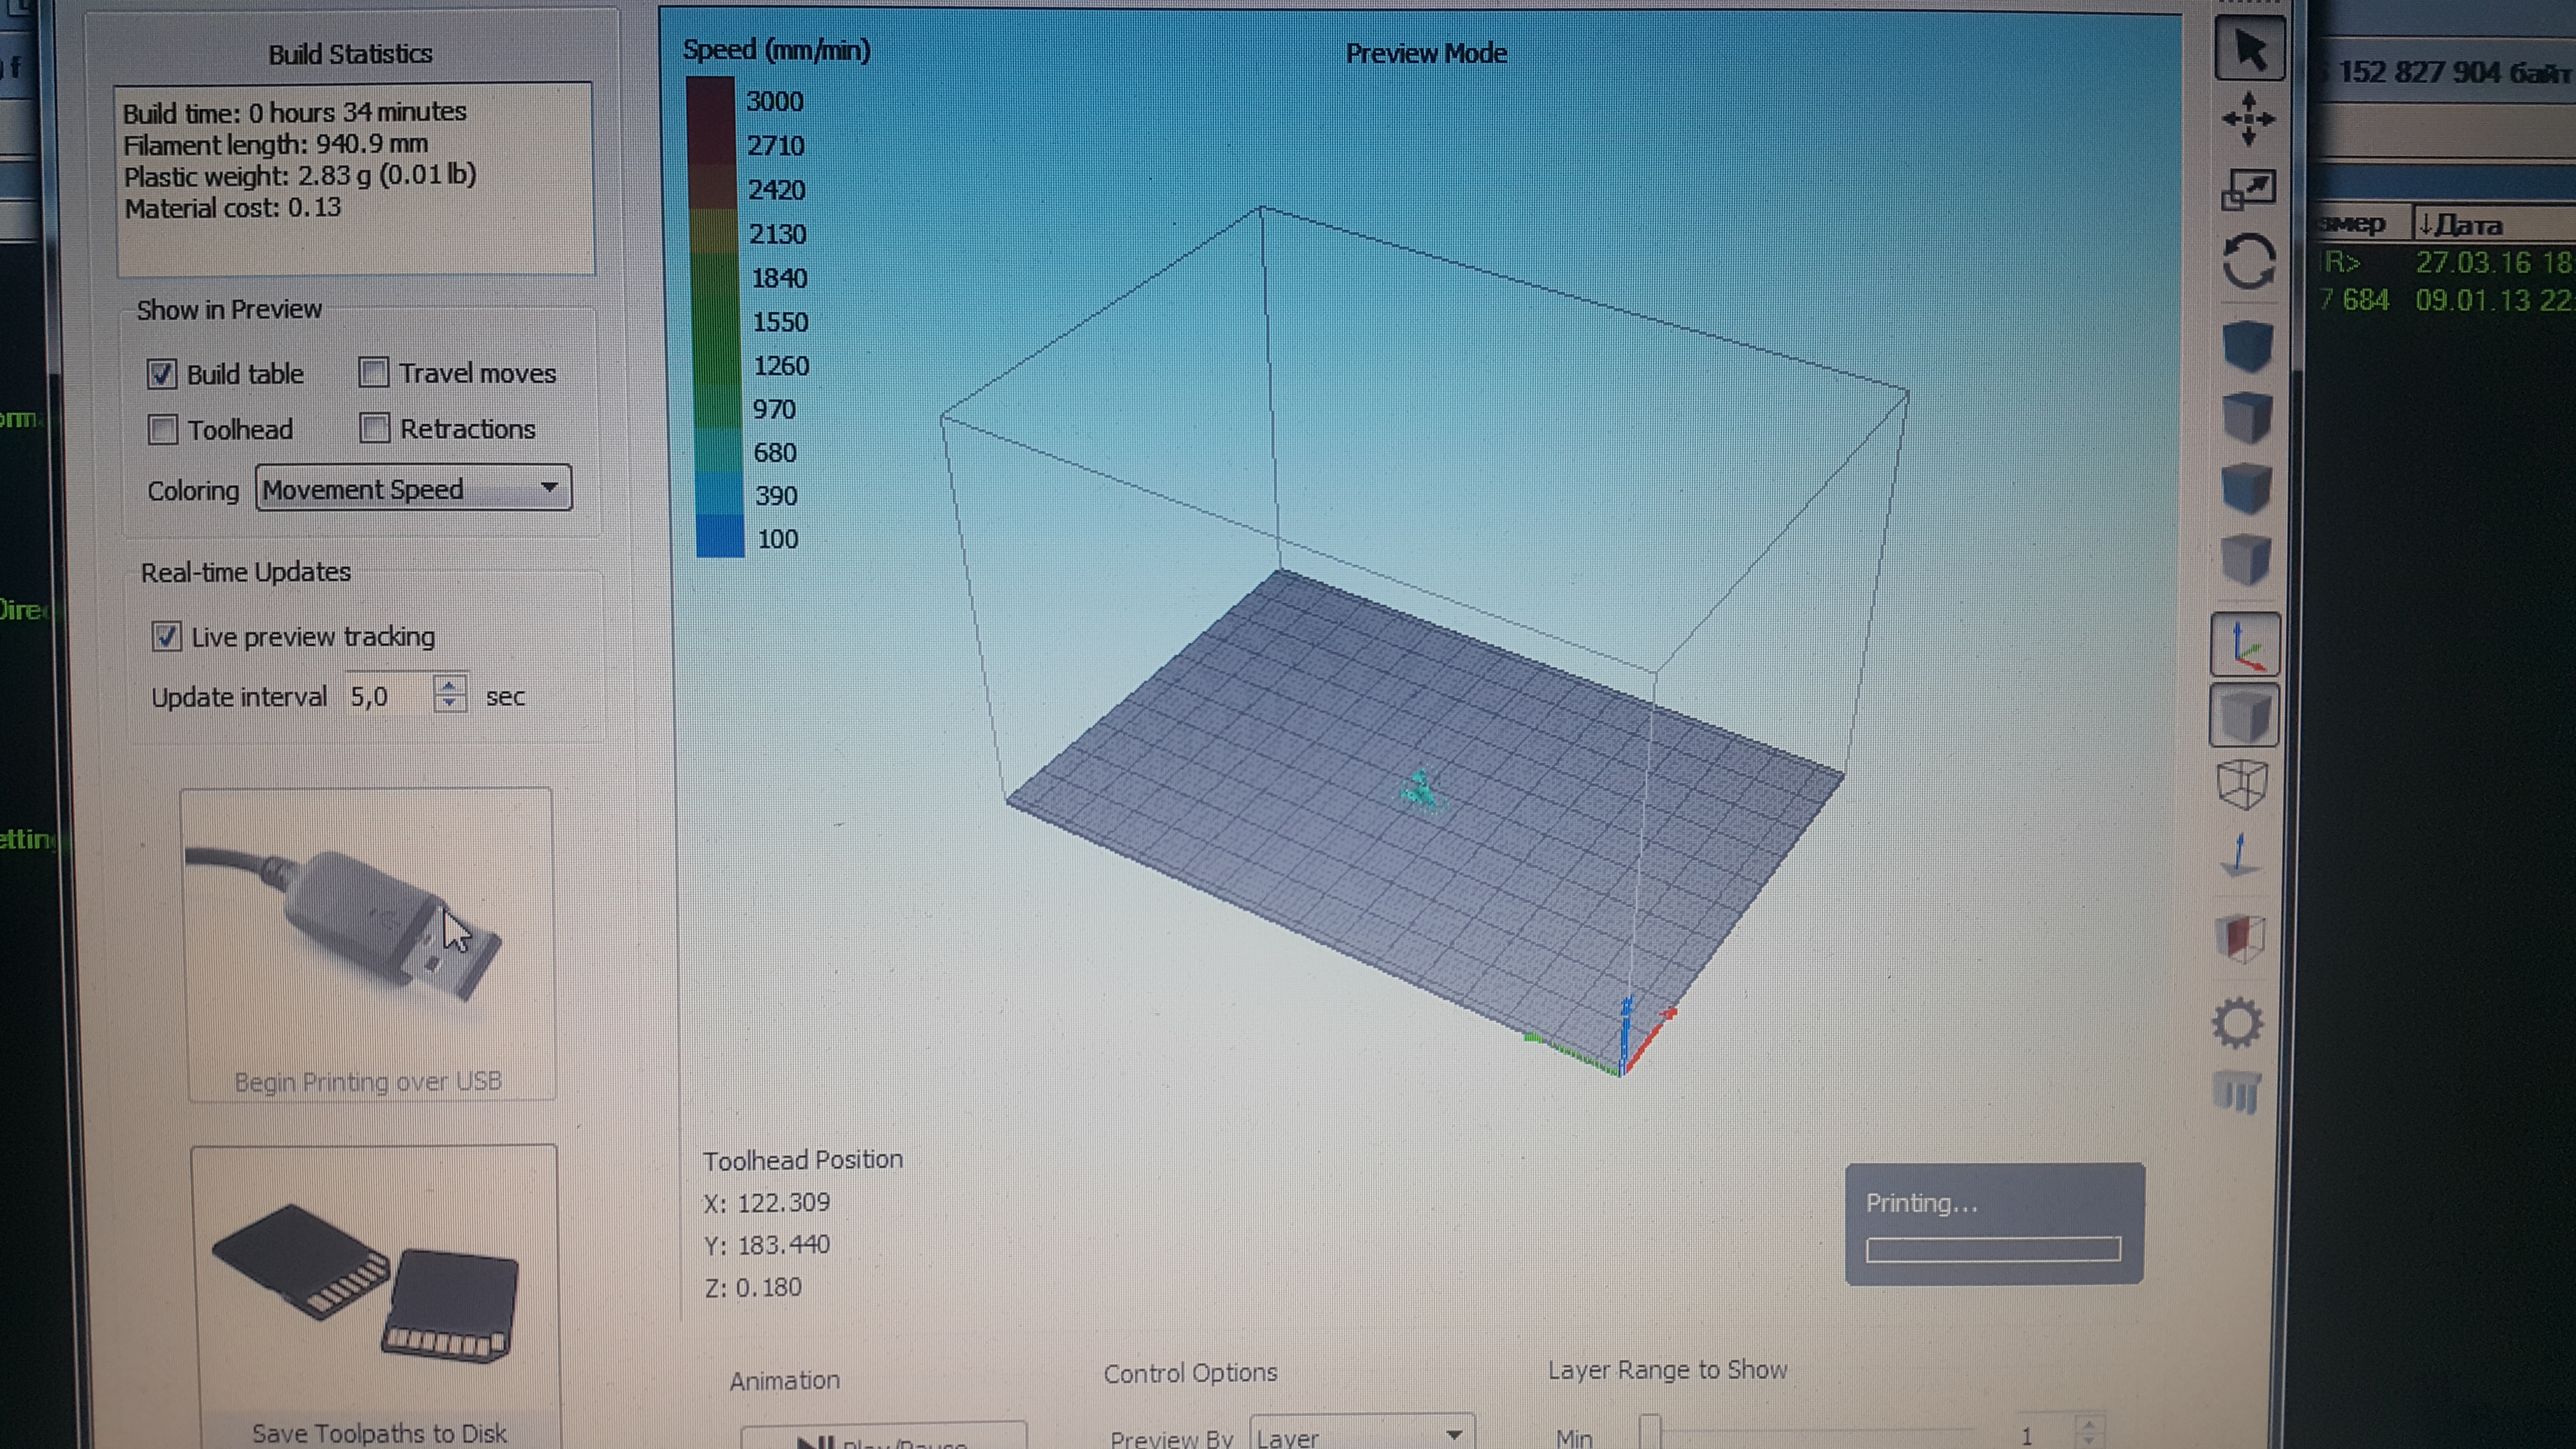Activate the four-arrow pan view tool
The height and width of the screenshot is (1449, 2576).
coord(2248,119)
